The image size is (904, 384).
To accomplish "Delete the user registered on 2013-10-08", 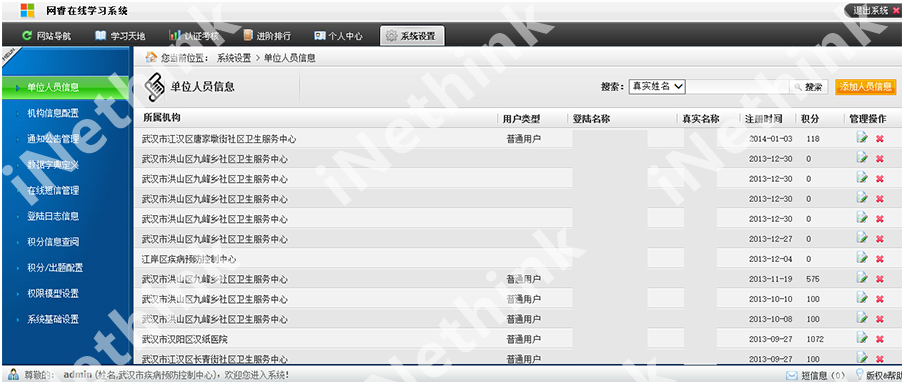I will (880, 319).
